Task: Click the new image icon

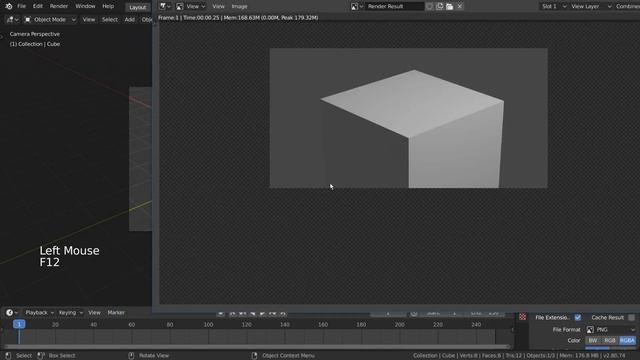Action: coord(440,6)
